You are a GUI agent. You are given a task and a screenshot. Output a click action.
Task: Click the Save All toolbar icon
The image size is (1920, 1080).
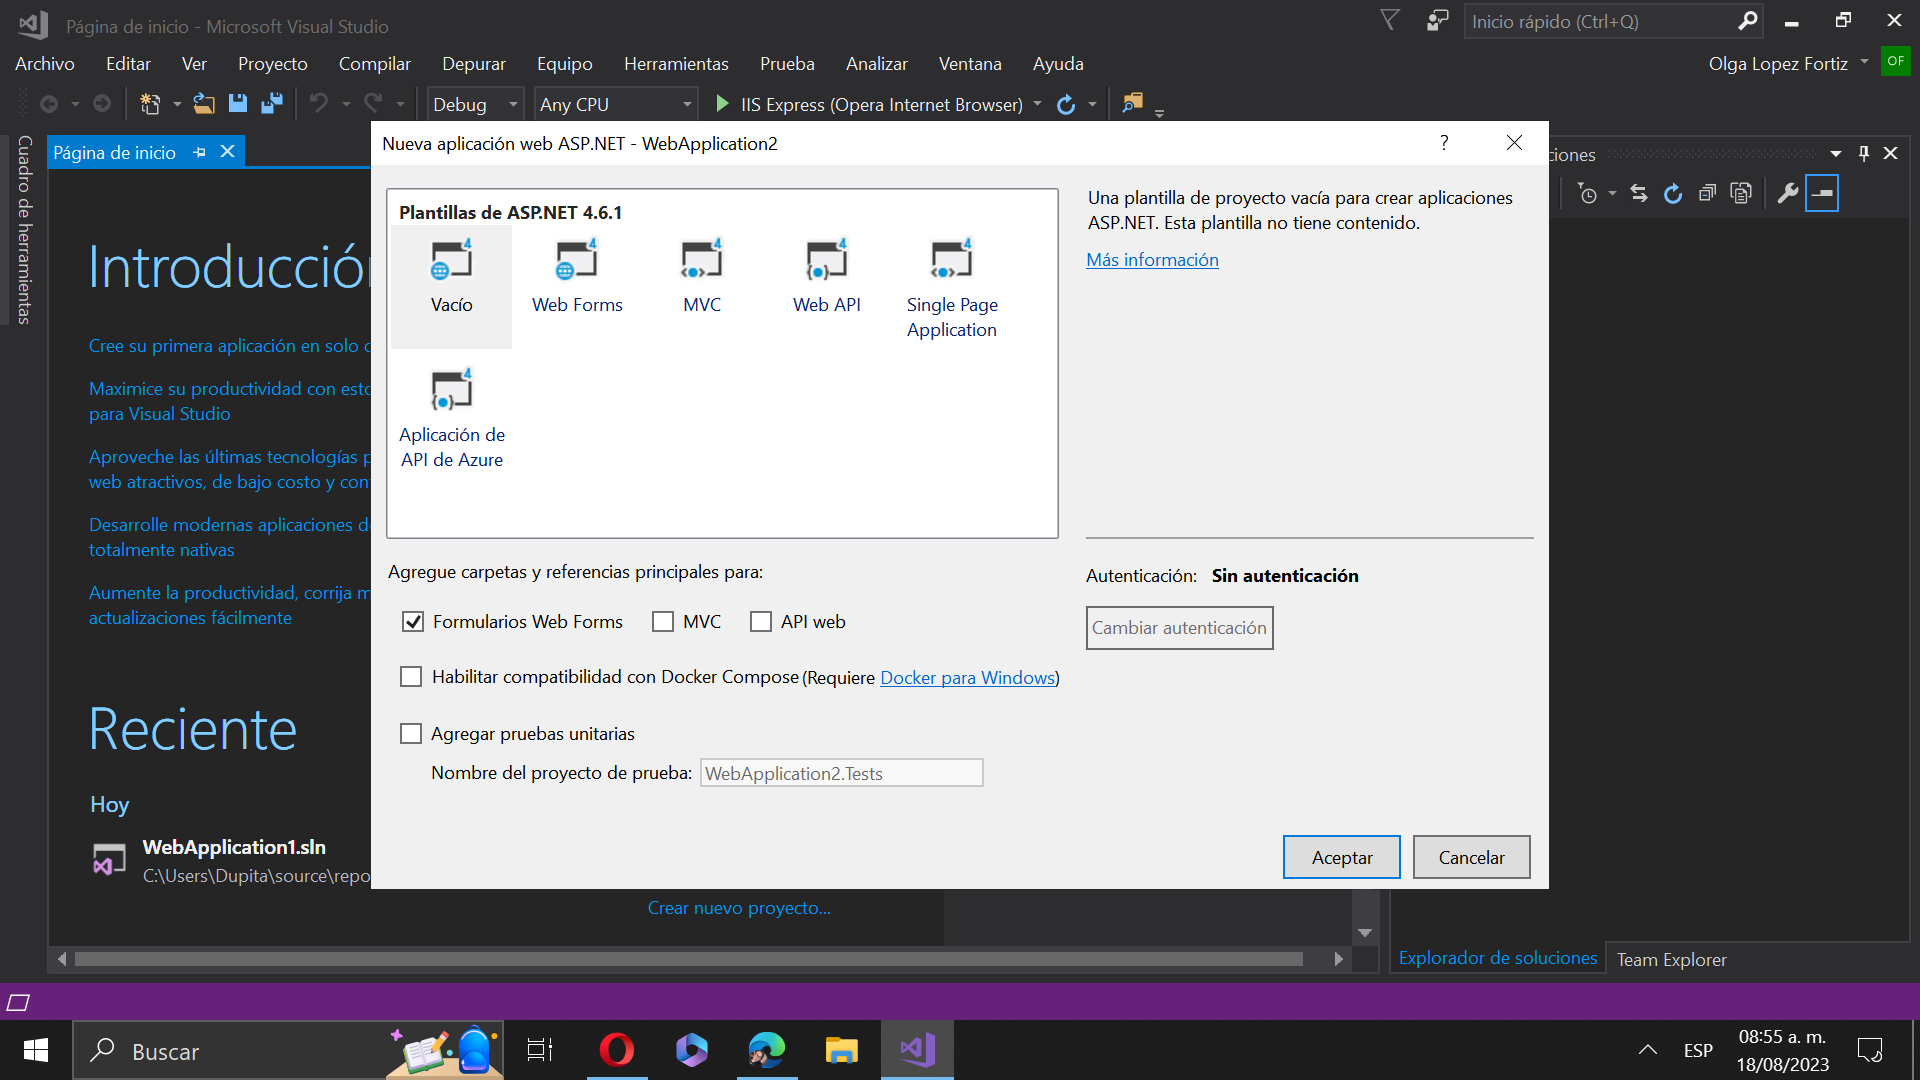pyautogui.click(x=271, y=104)
